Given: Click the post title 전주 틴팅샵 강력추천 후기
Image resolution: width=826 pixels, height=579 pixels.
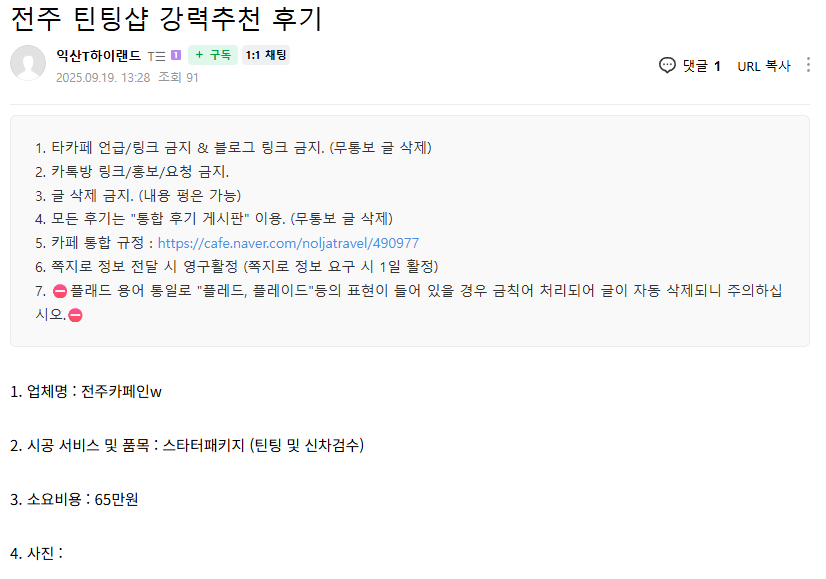Looking at the screenshot, I should click(x=167, y=19).
